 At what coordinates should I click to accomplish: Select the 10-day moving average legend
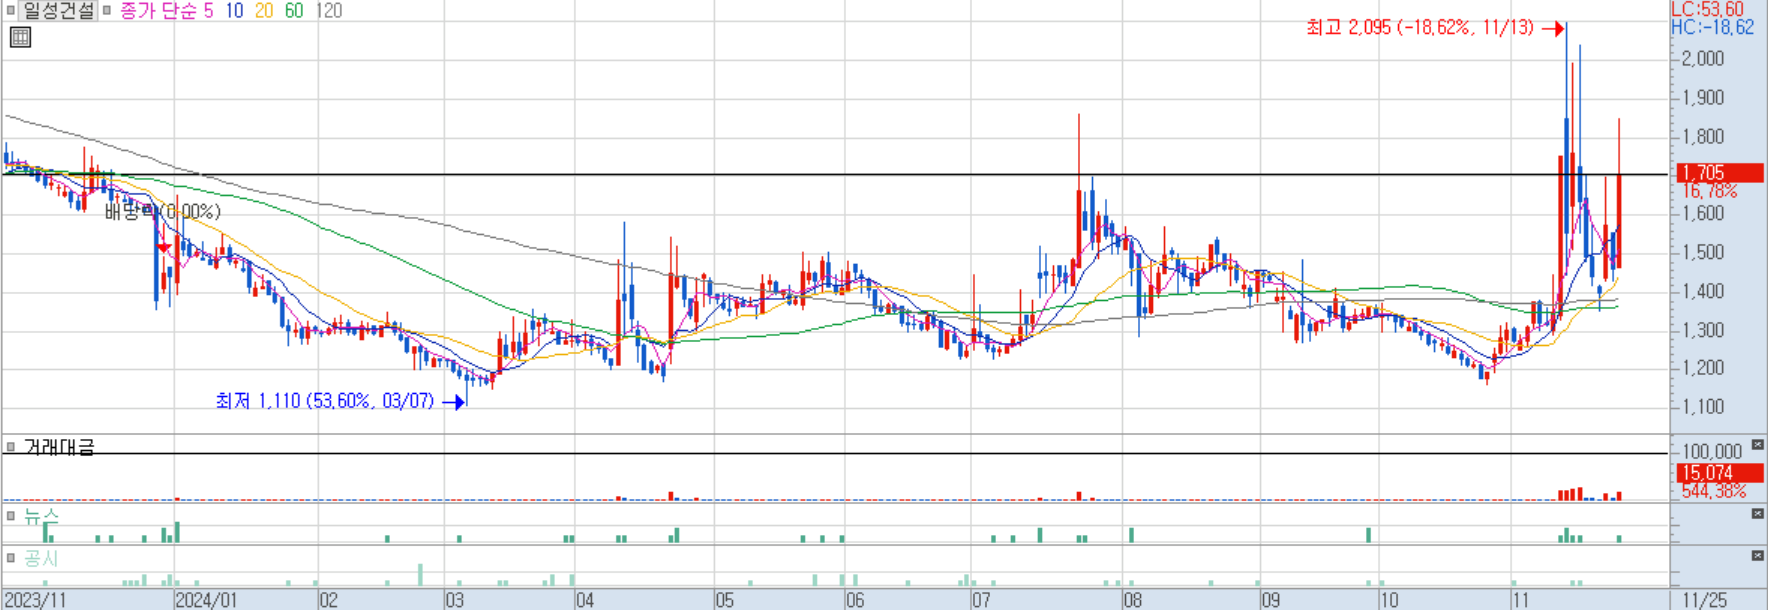click(234, 11)
